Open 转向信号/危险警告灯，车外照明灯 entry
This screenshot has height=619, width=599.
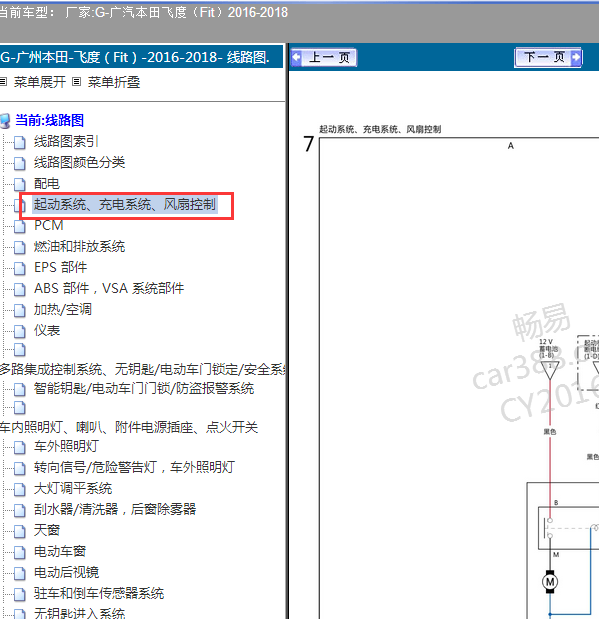coord(134,467)
